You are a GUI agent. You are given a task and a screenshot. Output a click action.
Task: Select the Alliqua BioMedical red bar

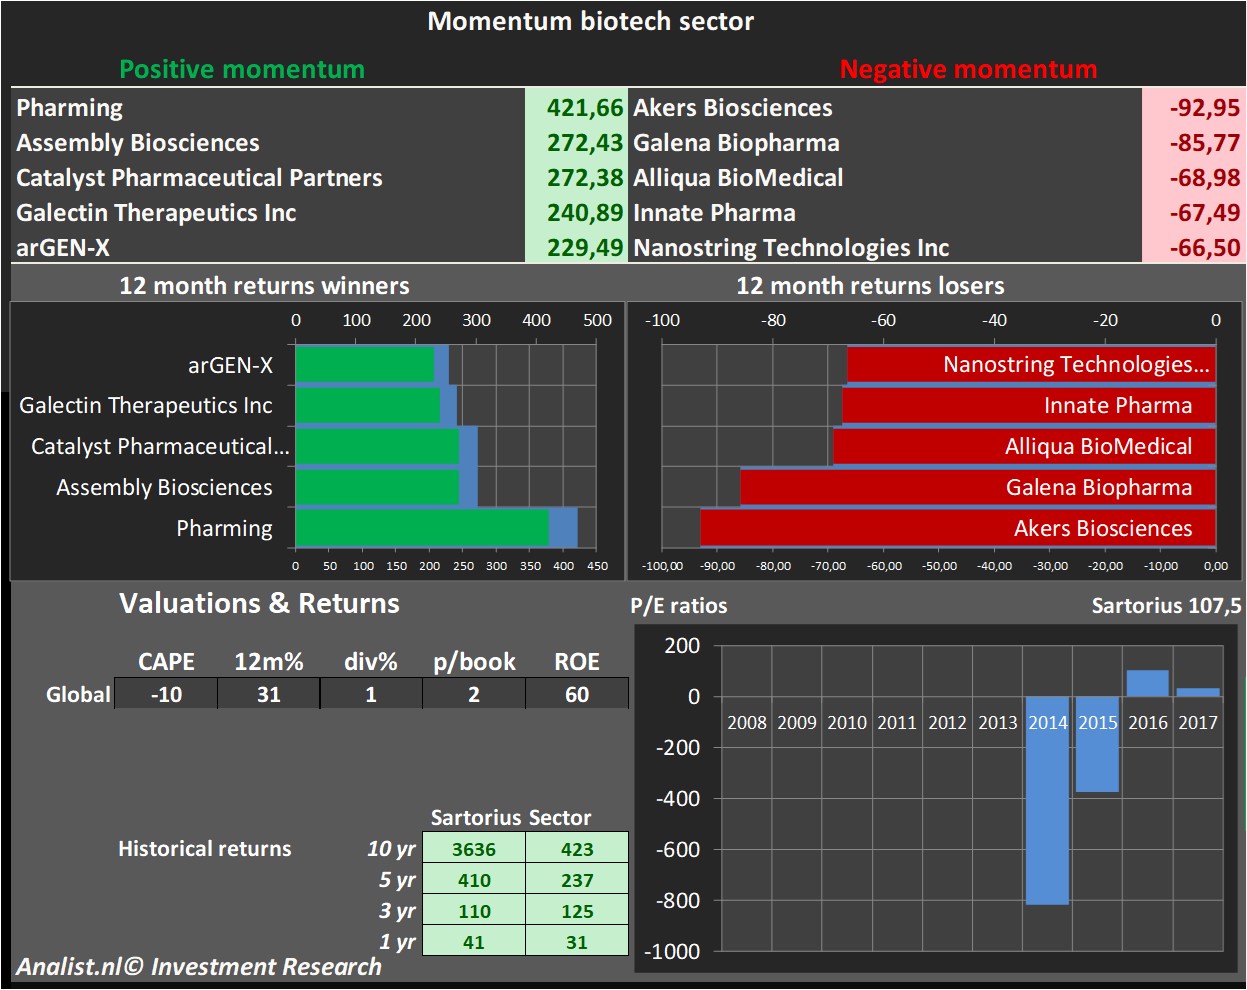click(x=1024, y=446)
